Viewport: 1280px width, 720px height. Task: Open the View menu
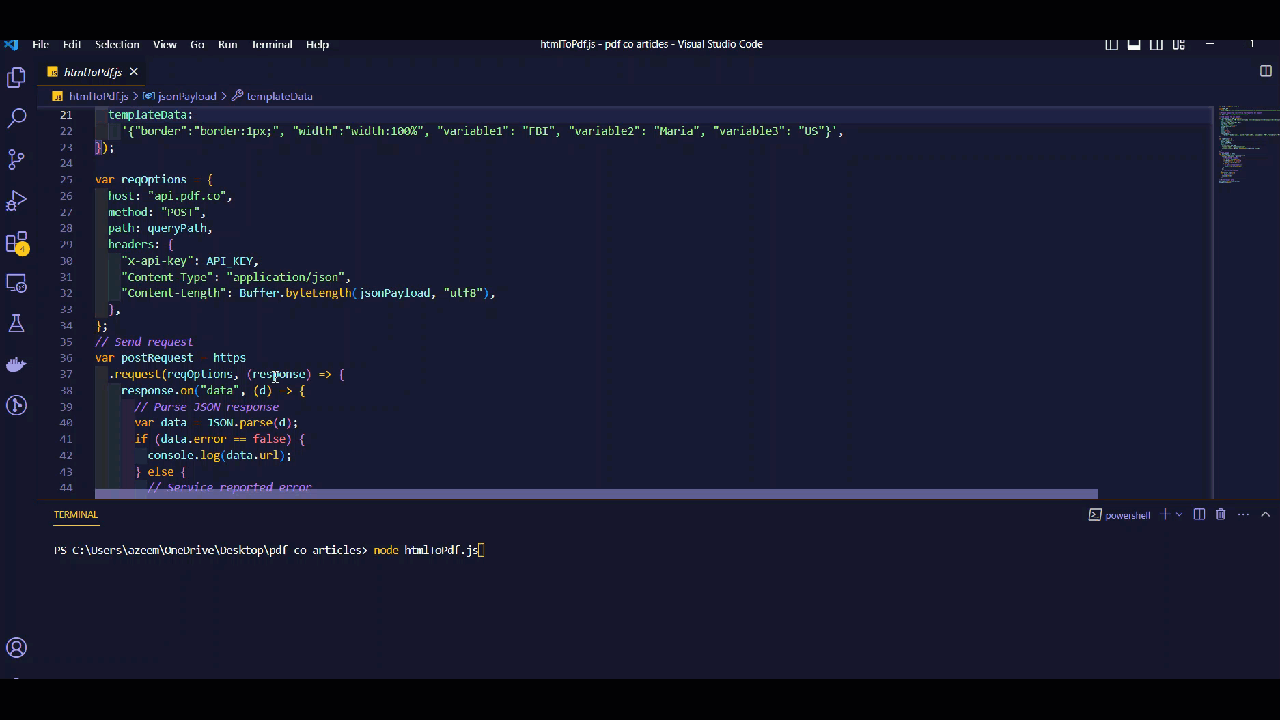tap(165, 44)
